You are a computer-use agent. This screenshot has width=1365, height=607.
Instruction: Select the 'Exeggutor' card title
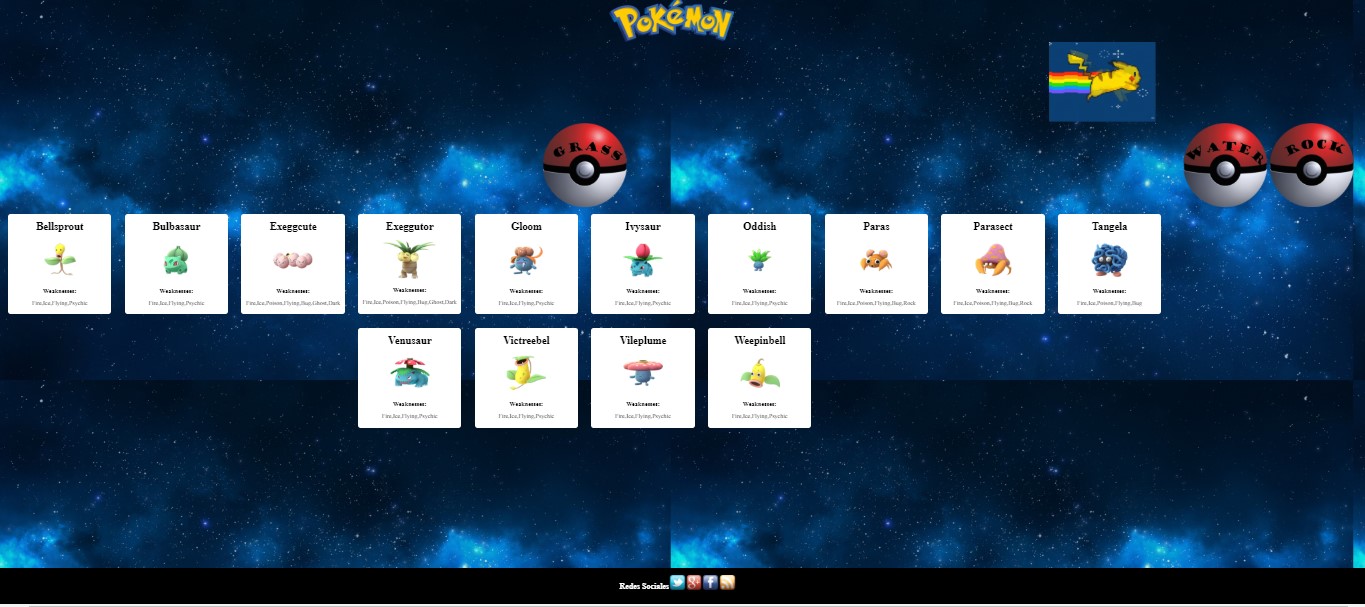coord(409,227)
